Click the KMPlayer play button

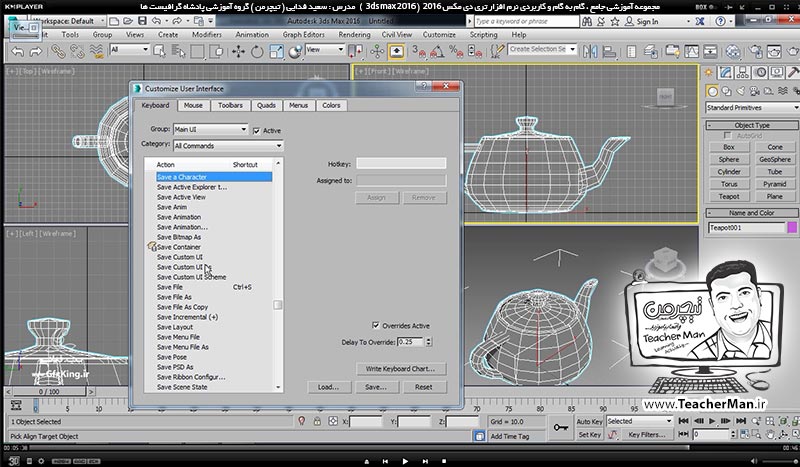coord(405,461)
